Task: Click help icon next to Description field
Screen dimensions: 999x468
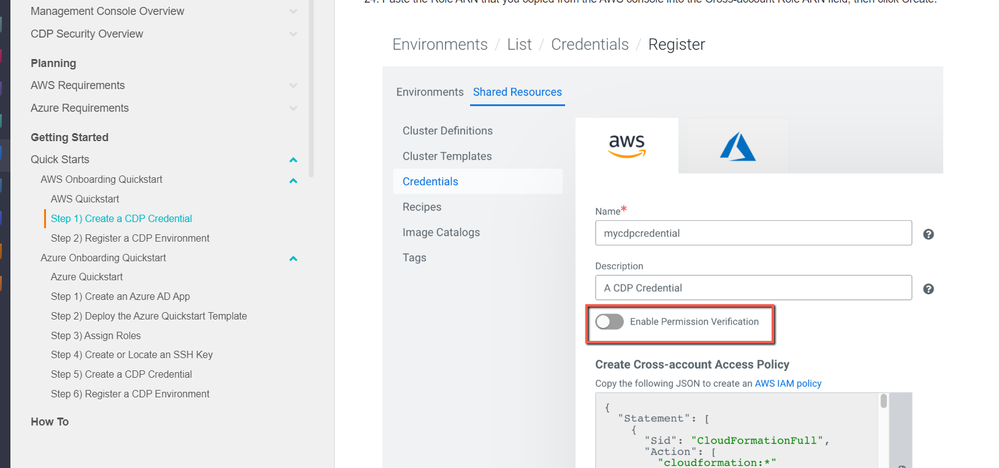Action: (928, 289)
